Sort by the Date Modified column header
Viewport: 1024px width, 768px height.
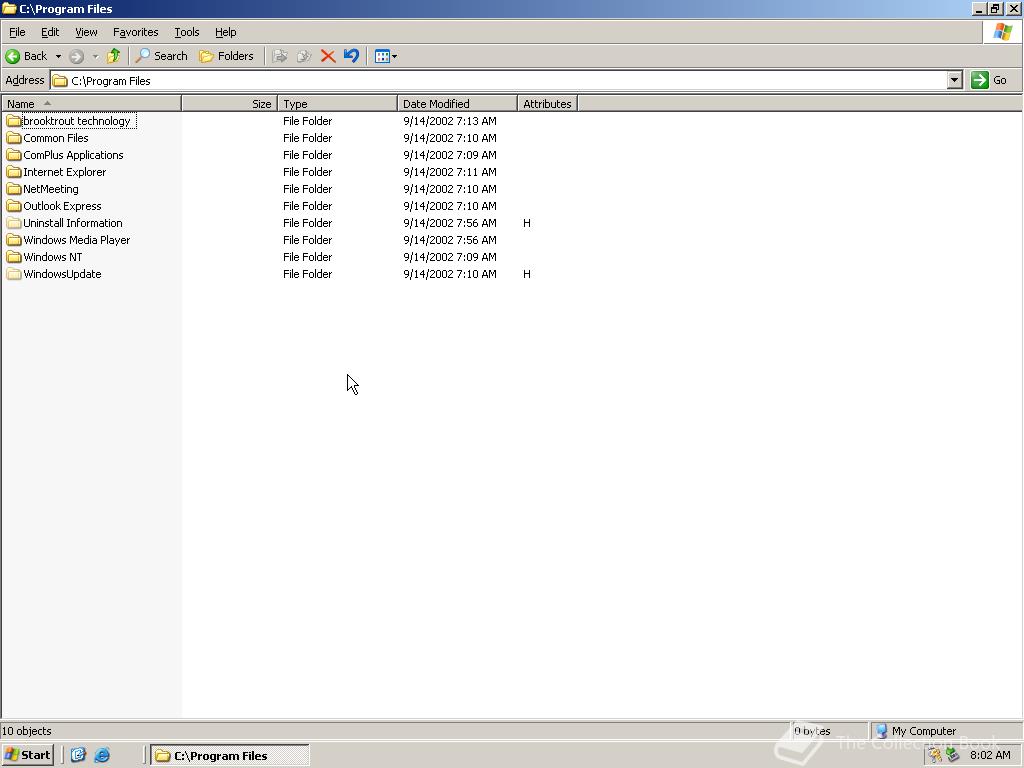[457, 104]
